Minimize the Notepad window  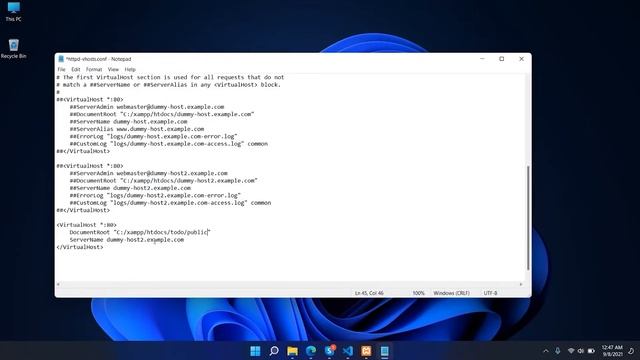(482, 59)
